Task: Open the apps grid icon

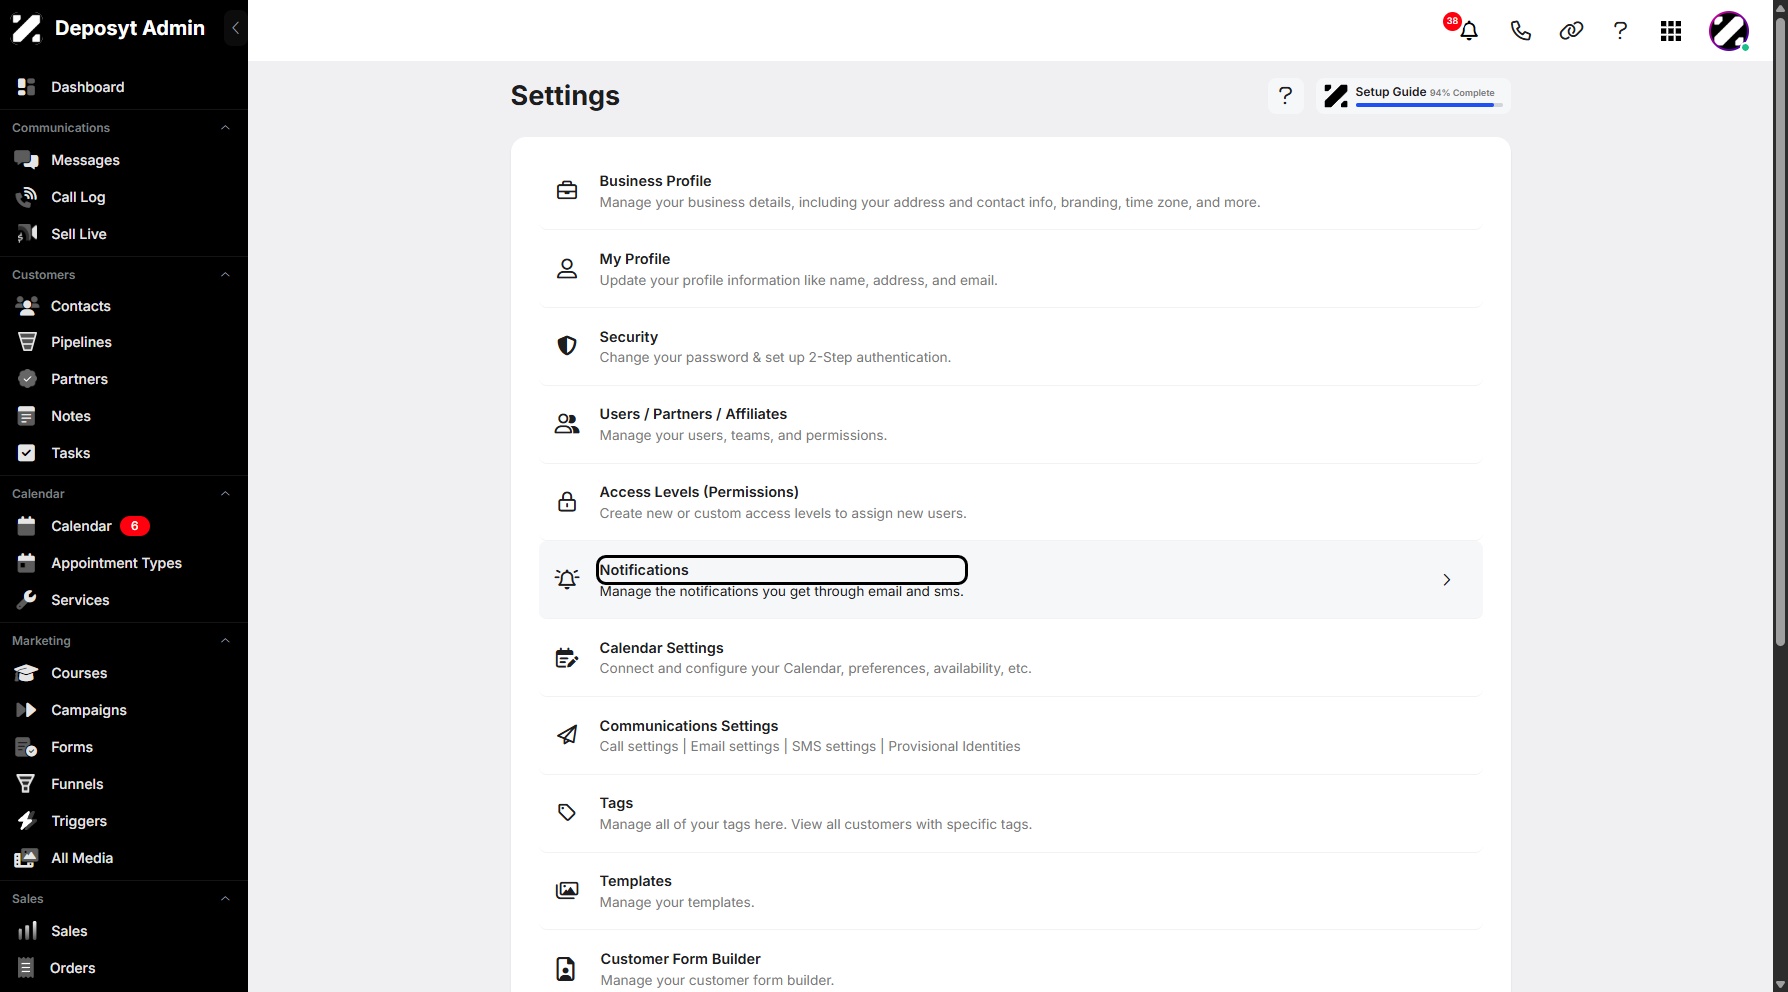Action: coord(1671,31)
